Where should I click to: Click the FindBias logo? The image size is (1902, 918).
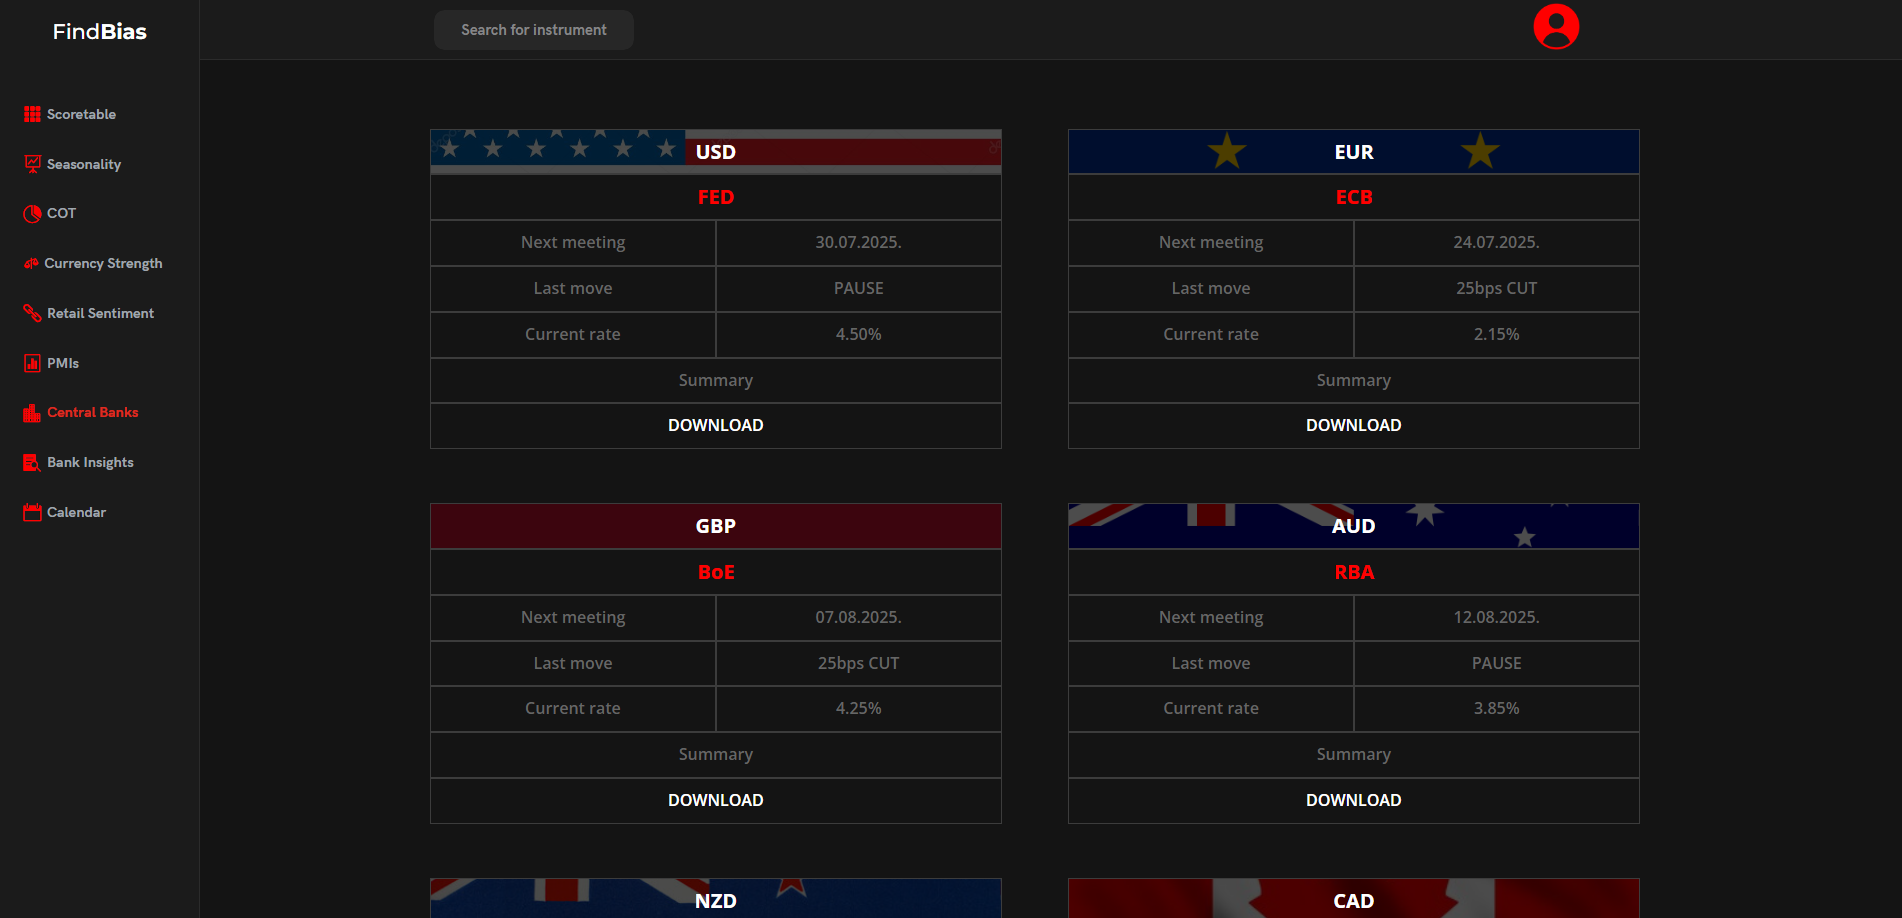click(99, 31)
